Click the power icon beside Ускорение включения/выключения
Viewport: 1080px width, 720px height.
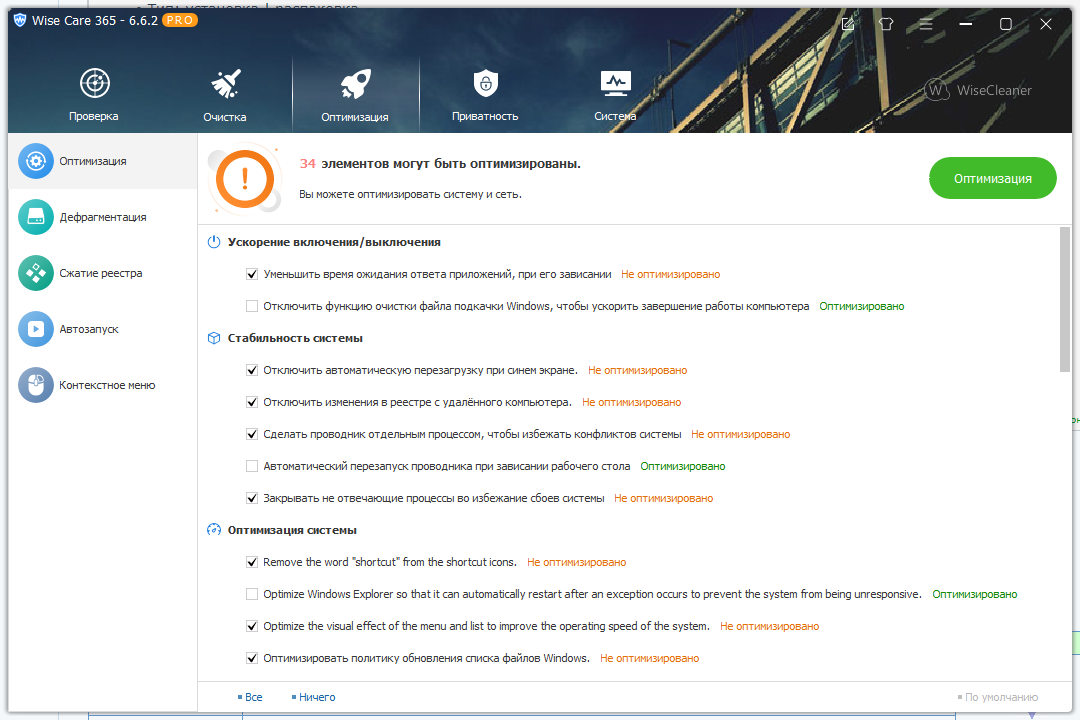click(x=214, y=242)
